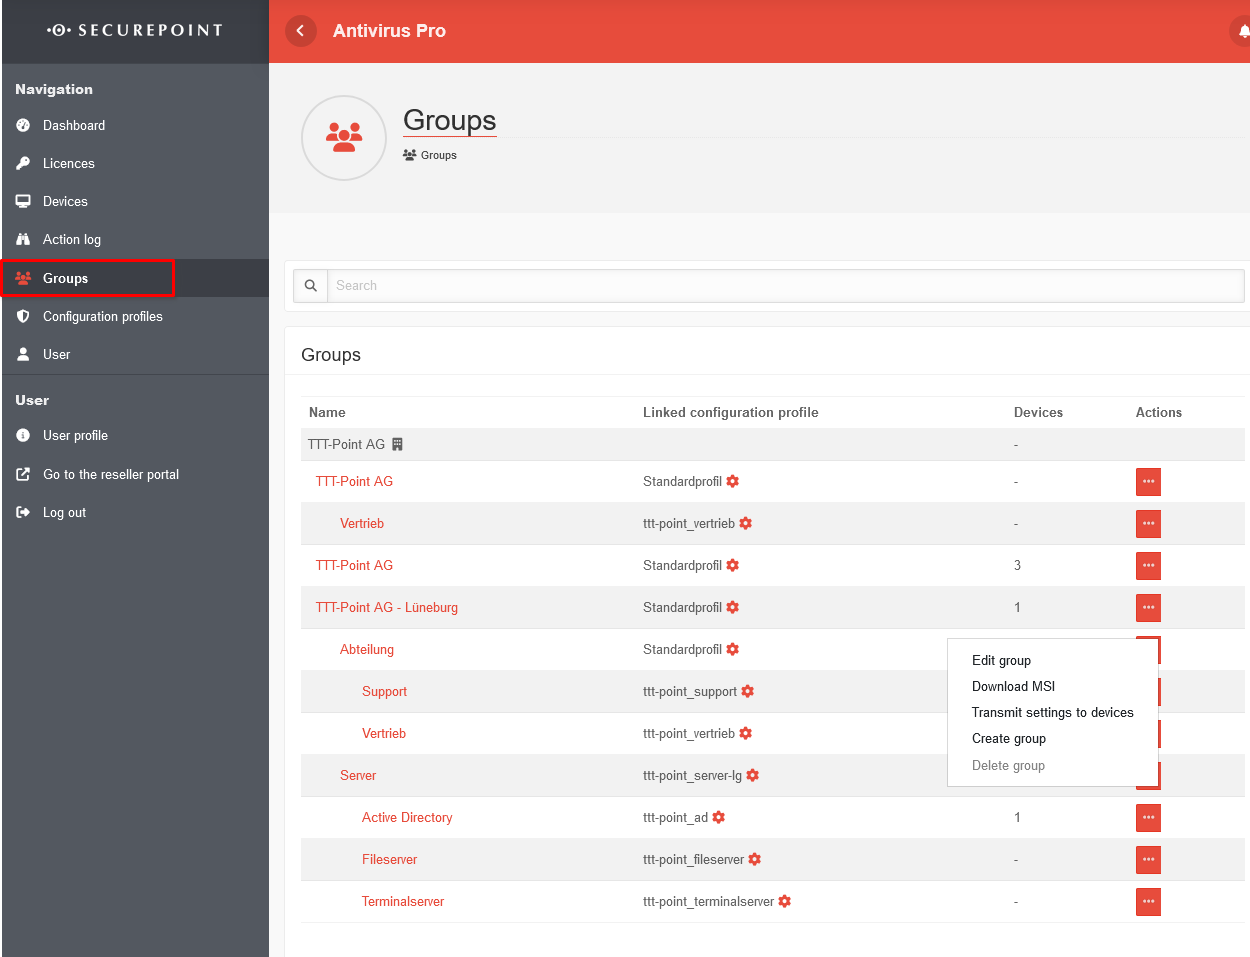Click into the Search input field
Screen dimensions: 1250x957
pos(785,286)
